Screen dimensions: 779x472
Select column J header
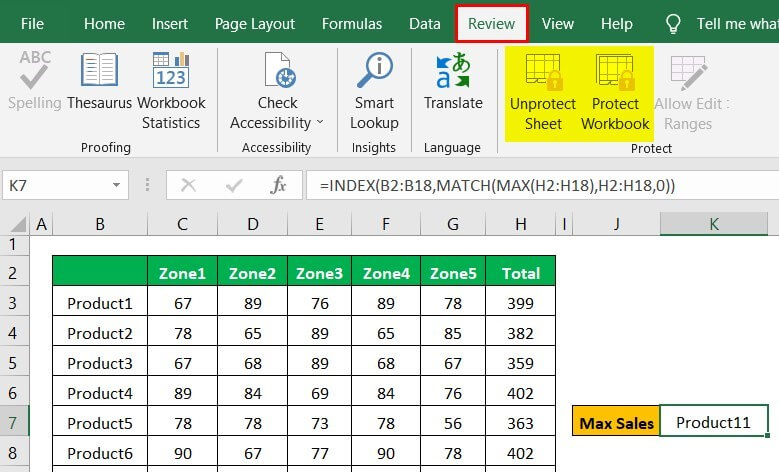(616, 224)
